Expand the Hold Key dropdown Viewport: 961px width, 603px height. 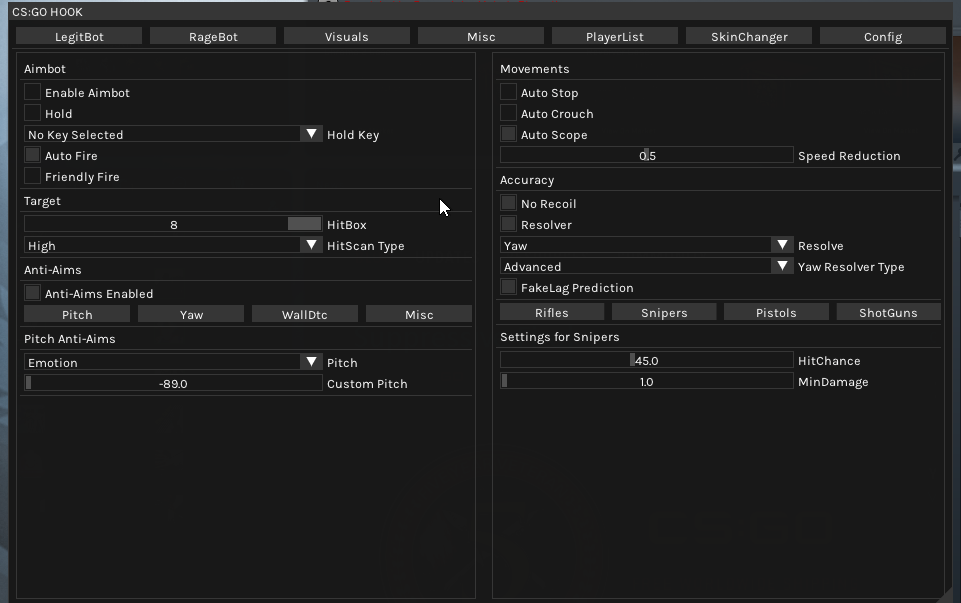tap(173, 134)
